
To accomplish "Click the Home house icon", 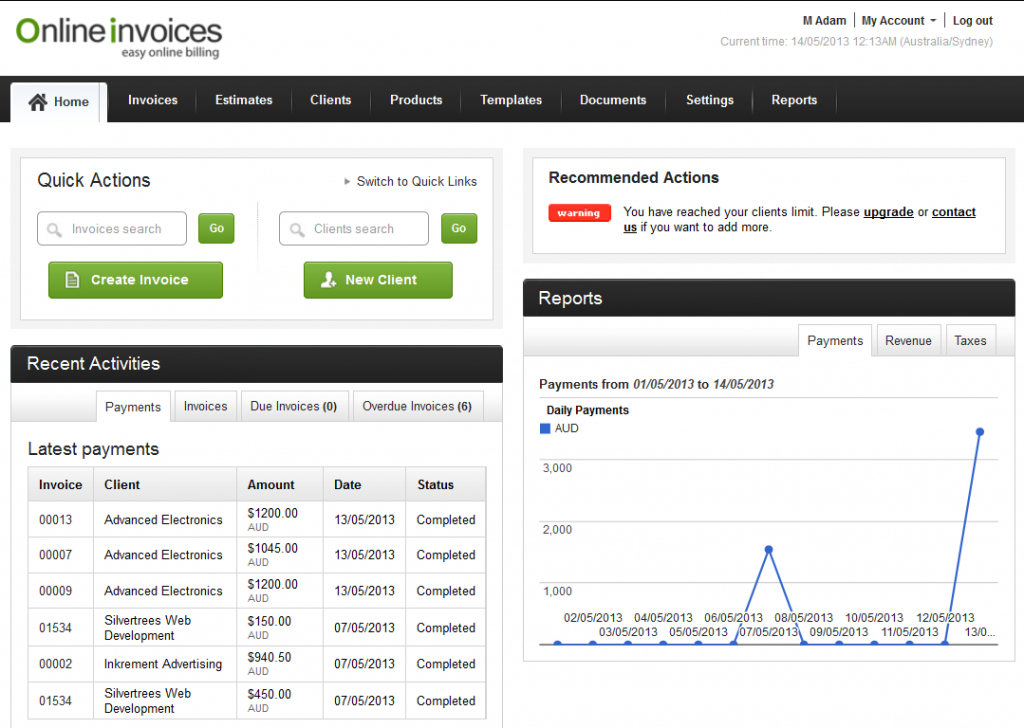I will pos(36,100).
